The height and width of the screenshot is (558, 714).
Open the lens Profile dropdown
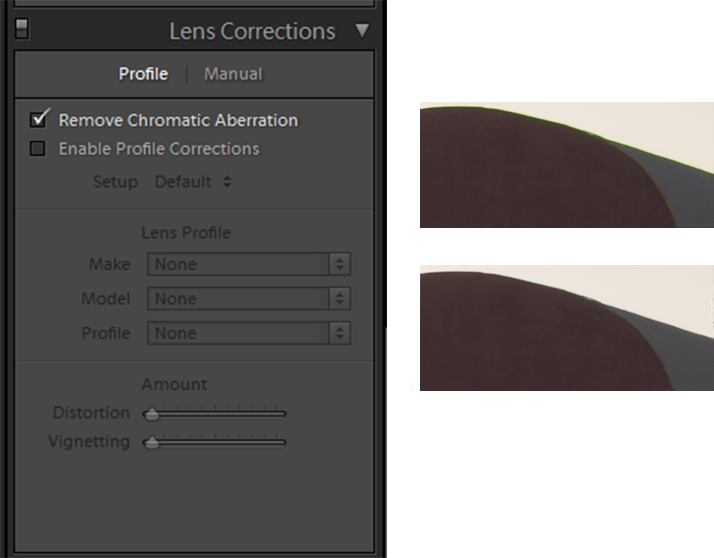coord(249,333)
